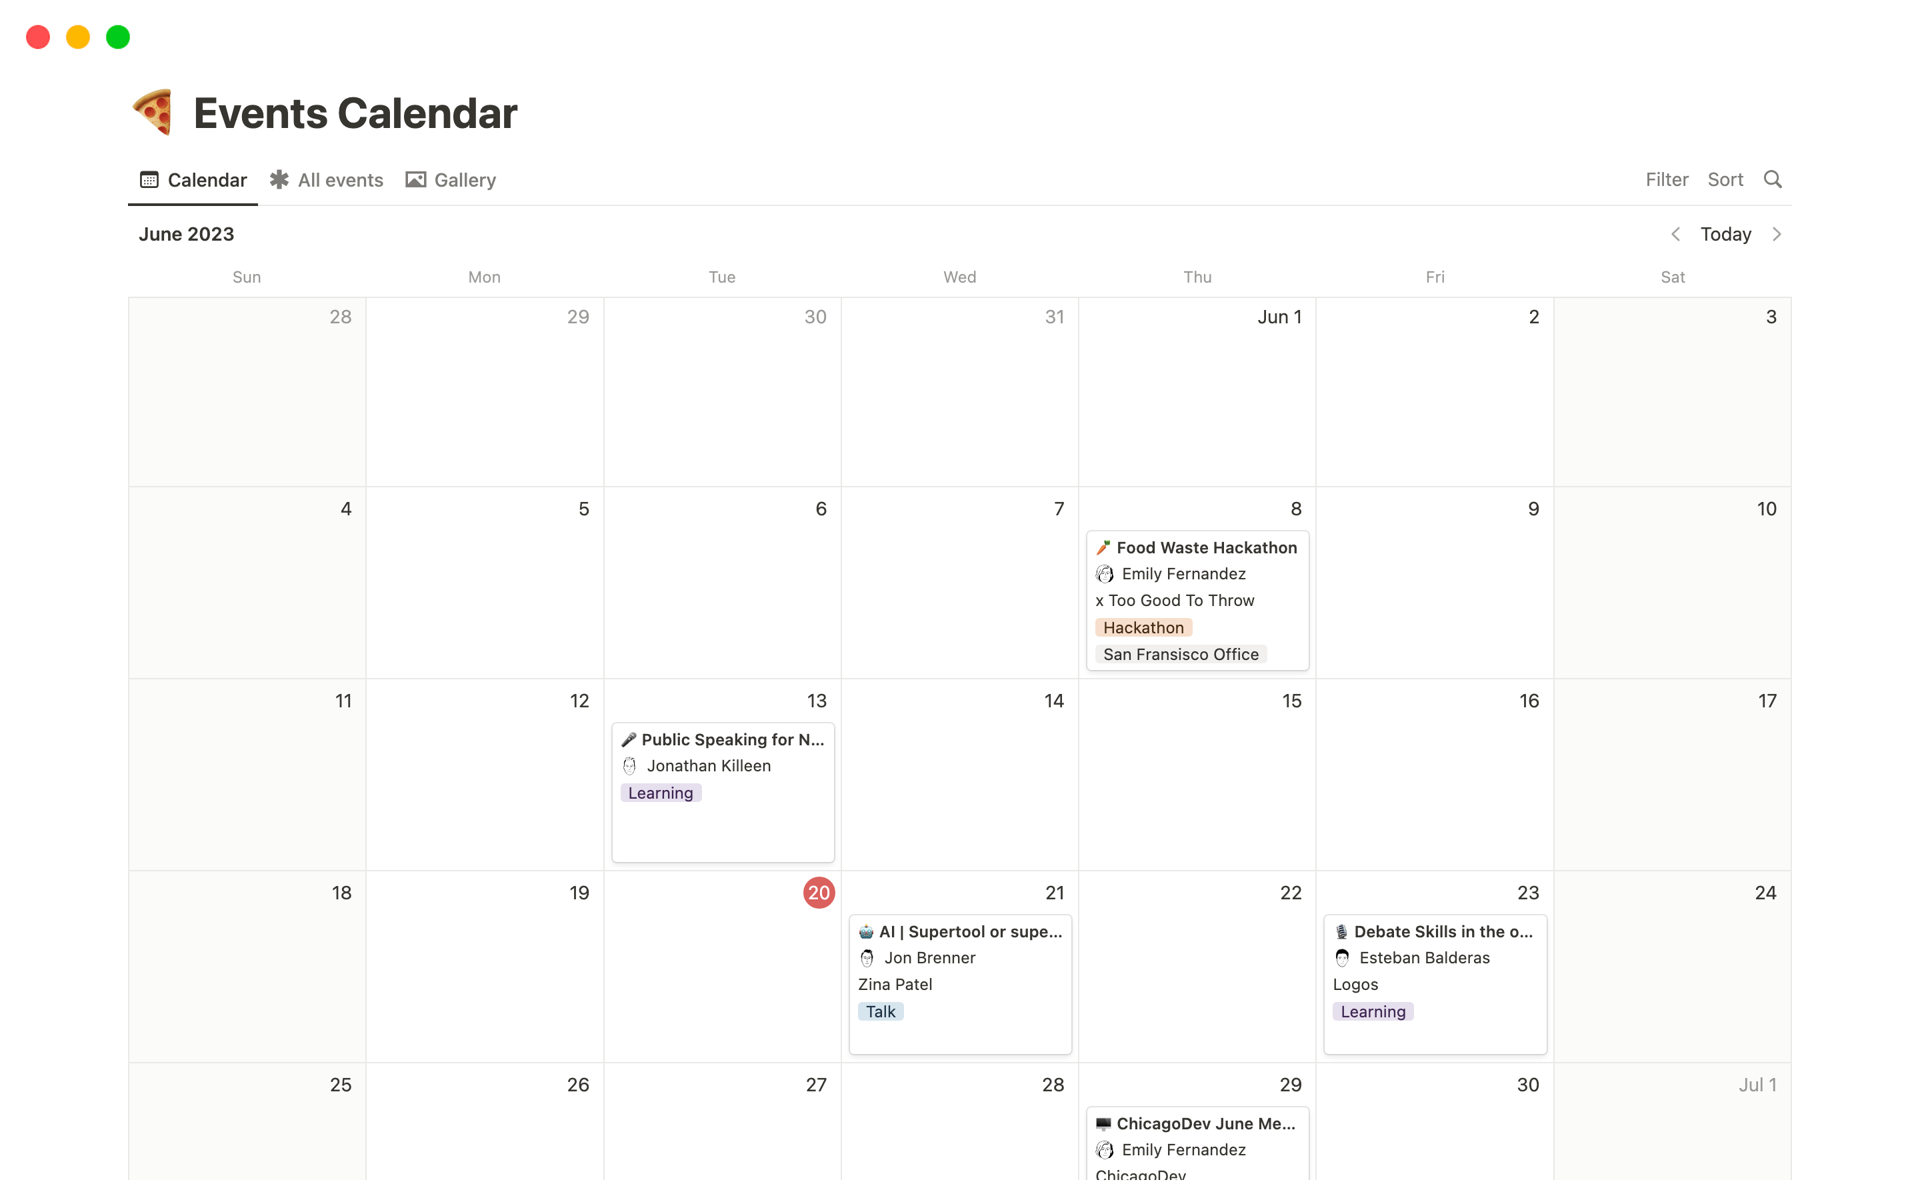1920x1200 pixels.
Task: Toggle the Hackathon tag on June 8
Action: pos(1142,626)
